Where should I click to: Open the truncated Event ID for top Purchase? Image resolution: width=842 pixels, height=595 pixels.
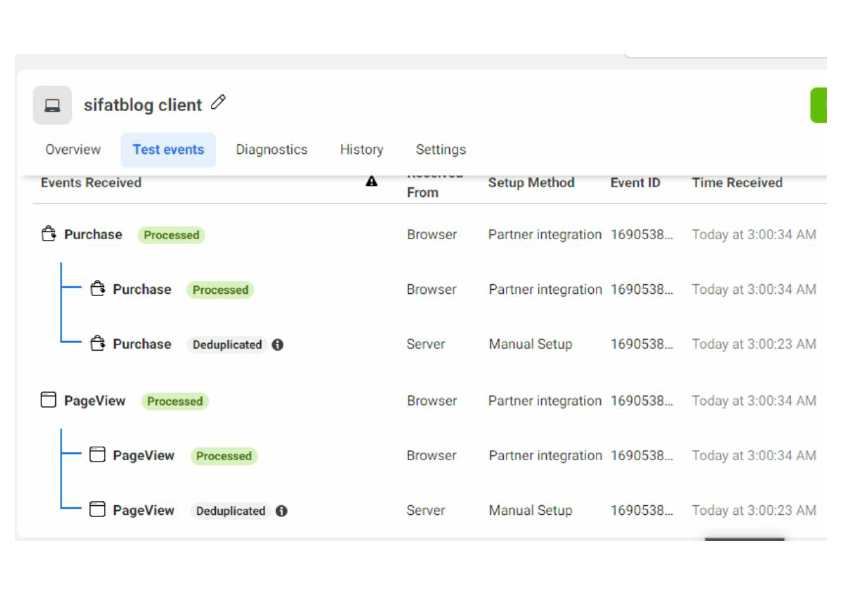[x=640, y=234]
